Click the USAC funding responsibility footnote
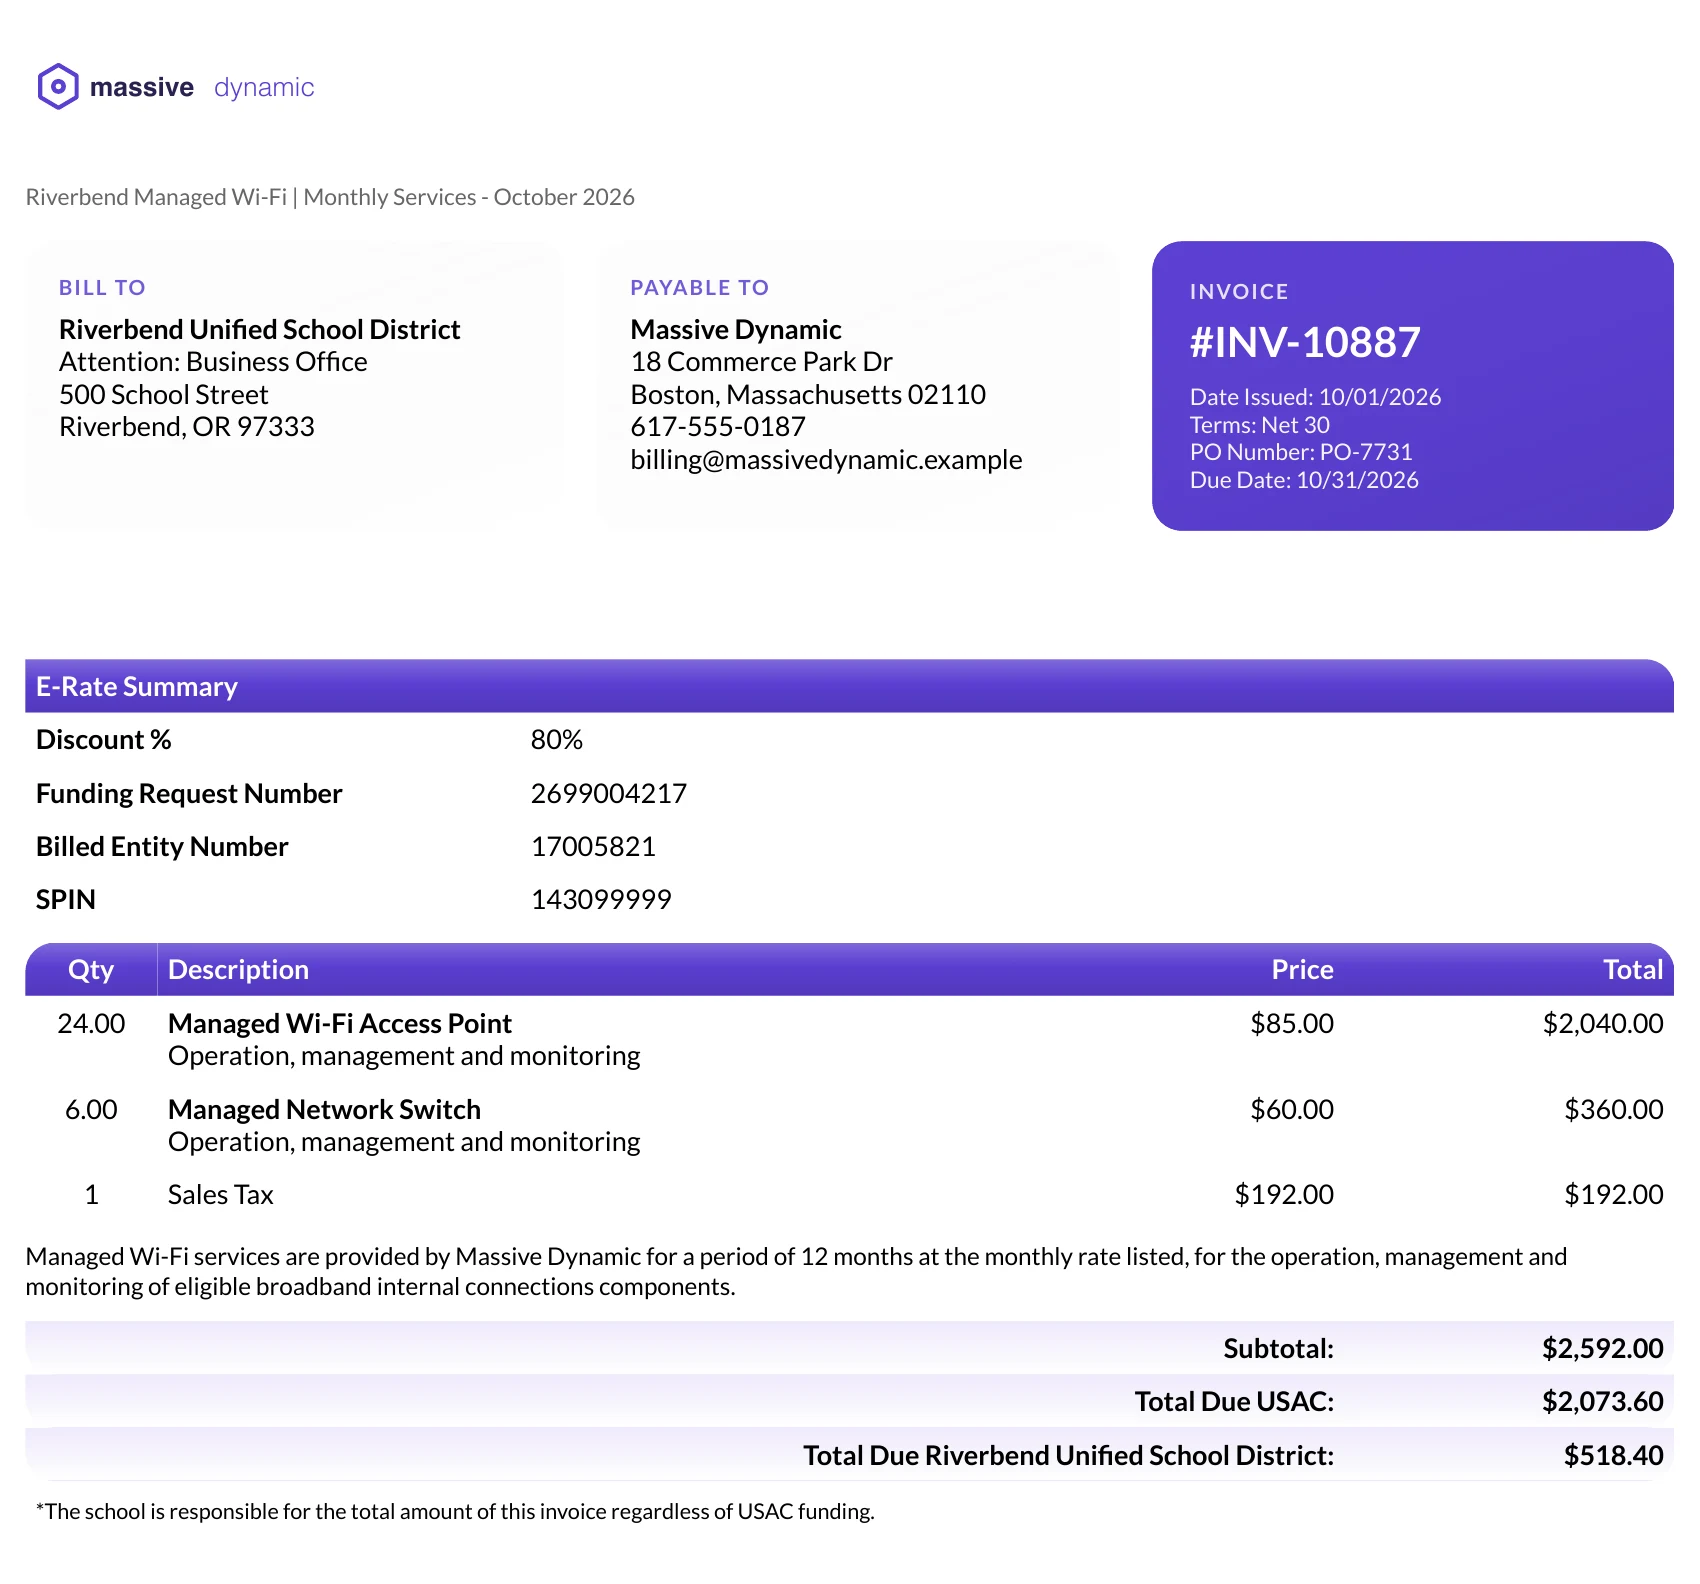The height and width of the screenshot is (1584, 1700). click(x=455, y=1511)
